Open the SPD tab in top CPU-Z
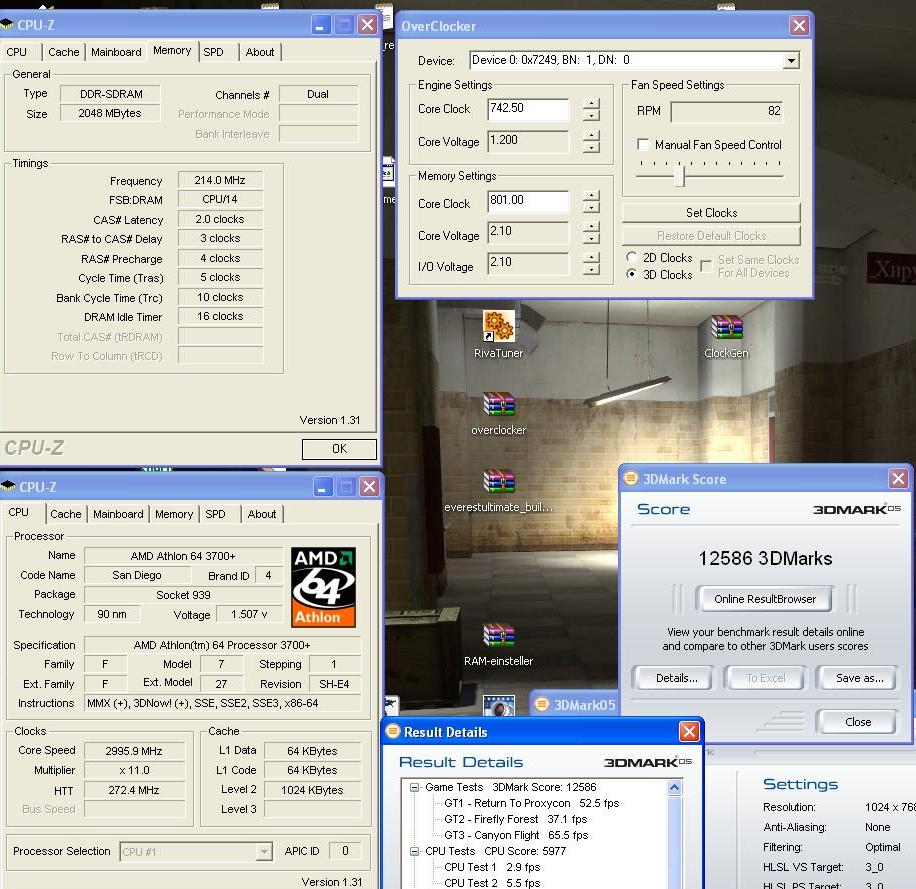 tap(213, 52)
